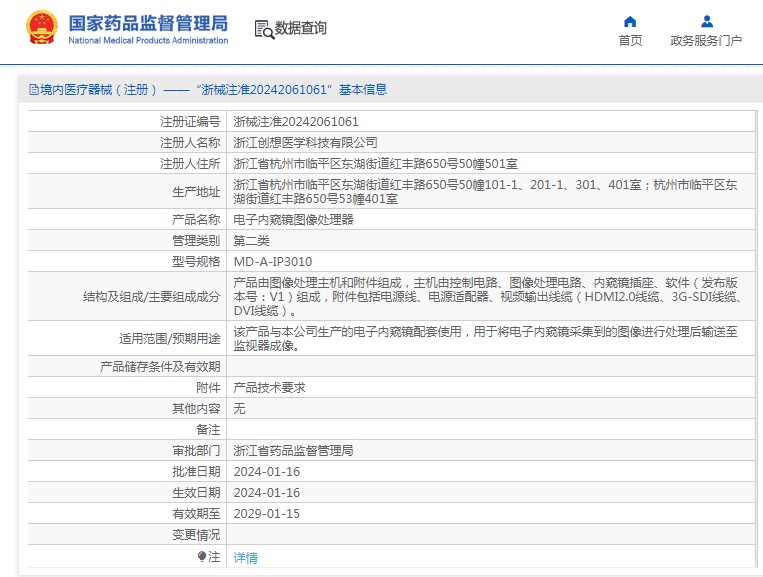Viewport: 763px width, 577px height.
Task: Click 国家药品监督管理局 title text
Action: [x=148, y=23]
